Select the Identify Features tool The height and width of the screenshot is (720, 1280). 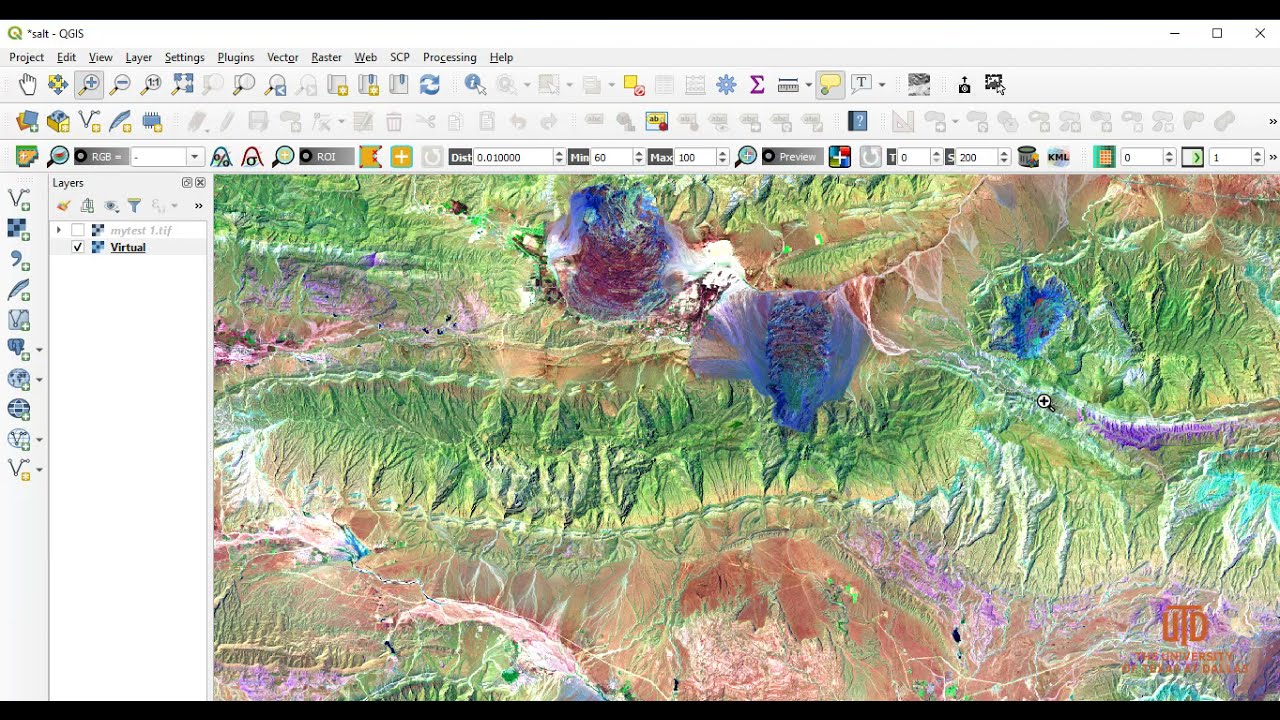[475, 85]
